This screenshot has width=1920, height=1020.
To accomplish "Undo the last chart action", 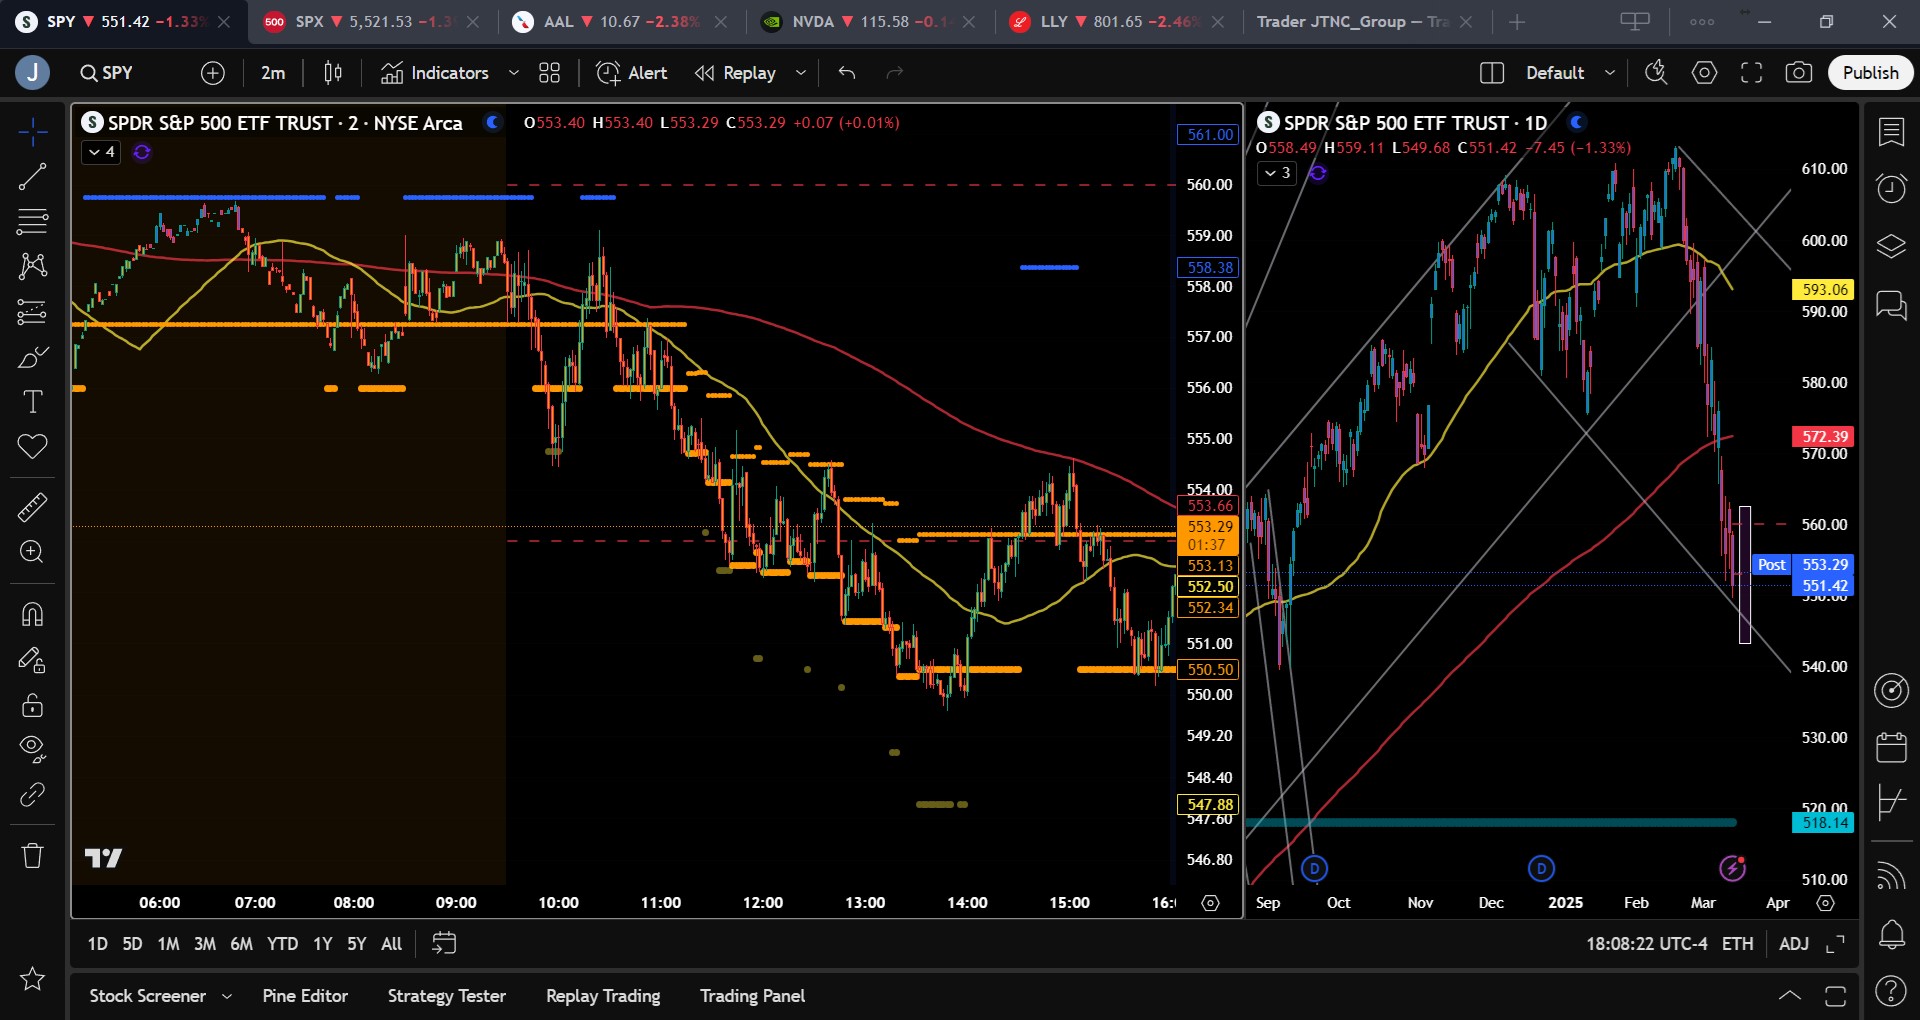I will (x=847, y=73).
